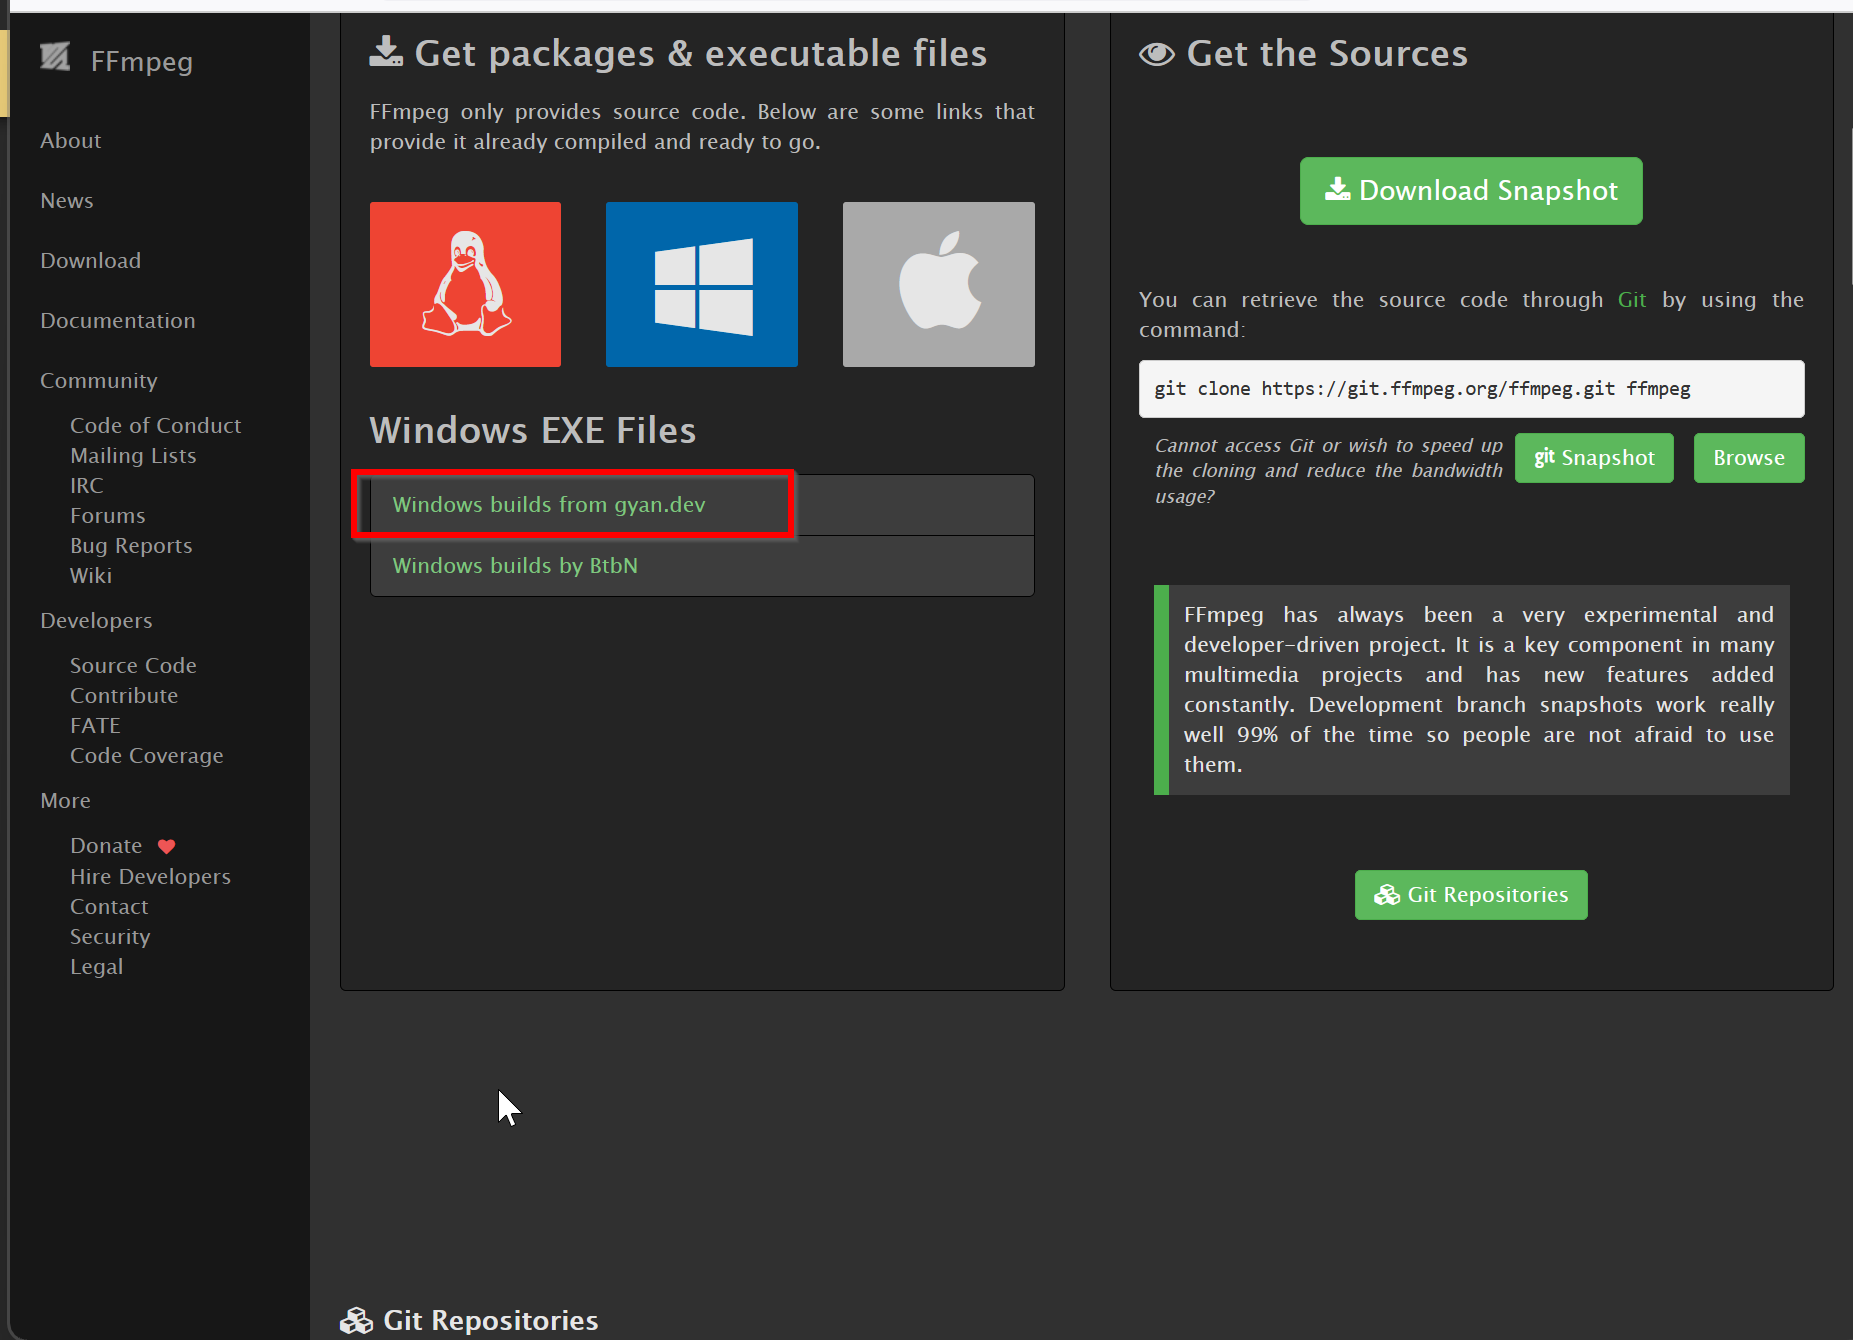Click the Donate heart icon
Image resolution: width=1853 pixels, height=1340 pixels.
pos(166,846)
